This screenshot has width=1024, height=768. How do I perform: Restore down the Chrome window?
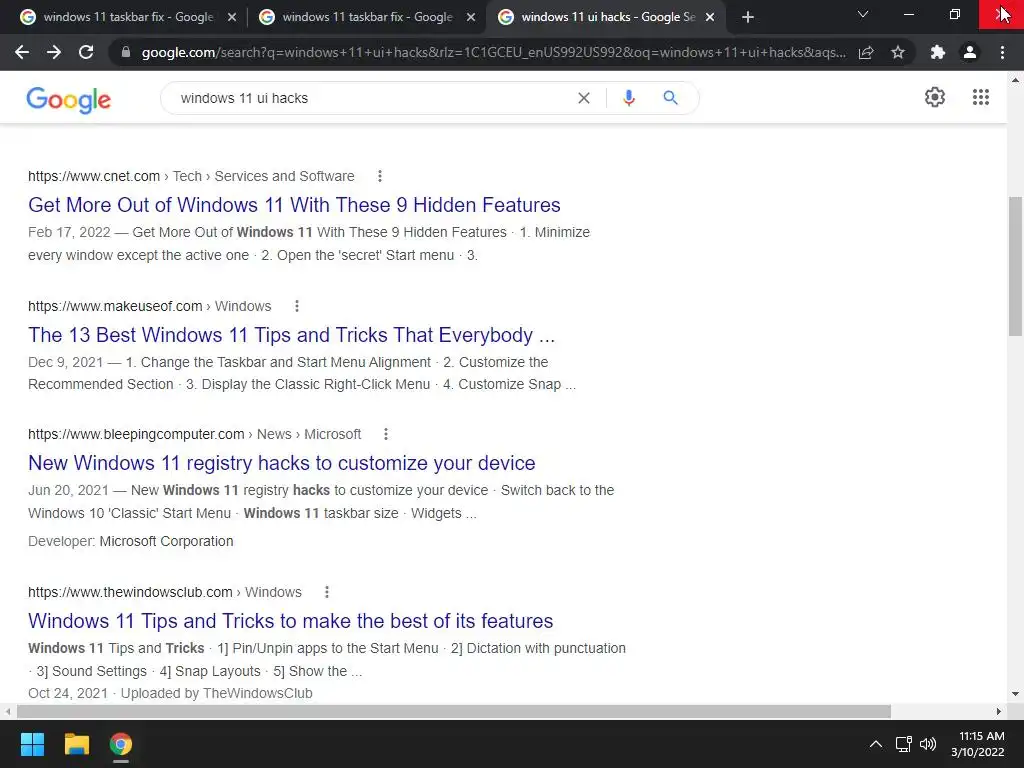(x=955, y=14)
